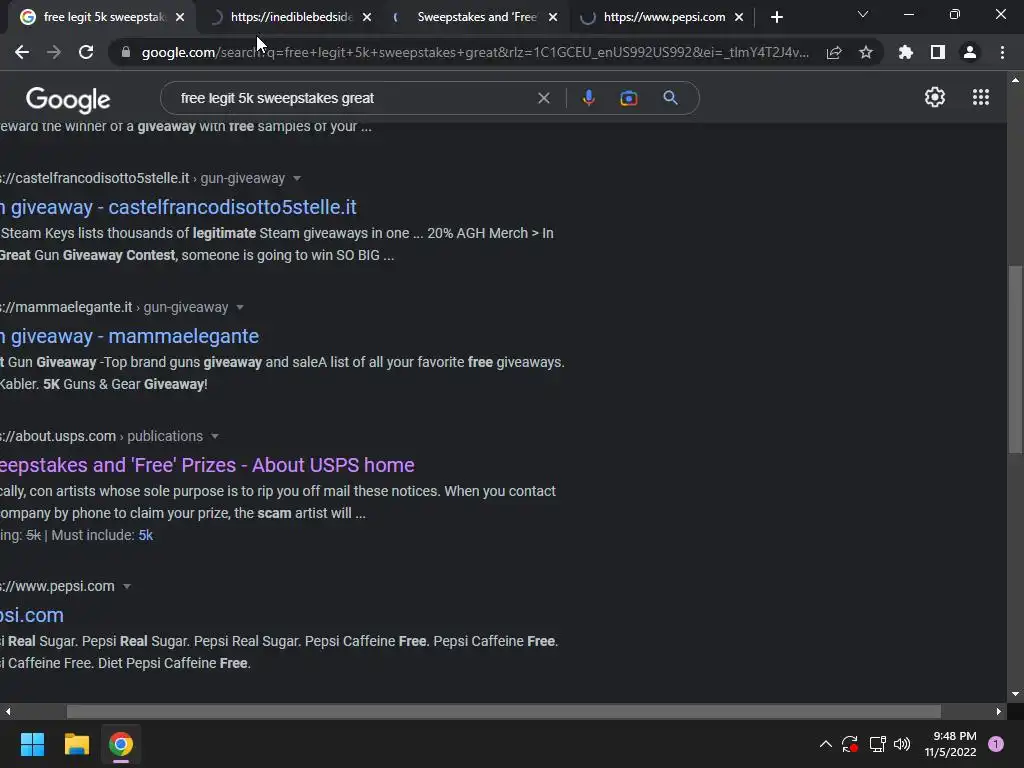Open the volume speaker tray icon
This screenshot has height=768, width=1024.
tap(902, 744)
